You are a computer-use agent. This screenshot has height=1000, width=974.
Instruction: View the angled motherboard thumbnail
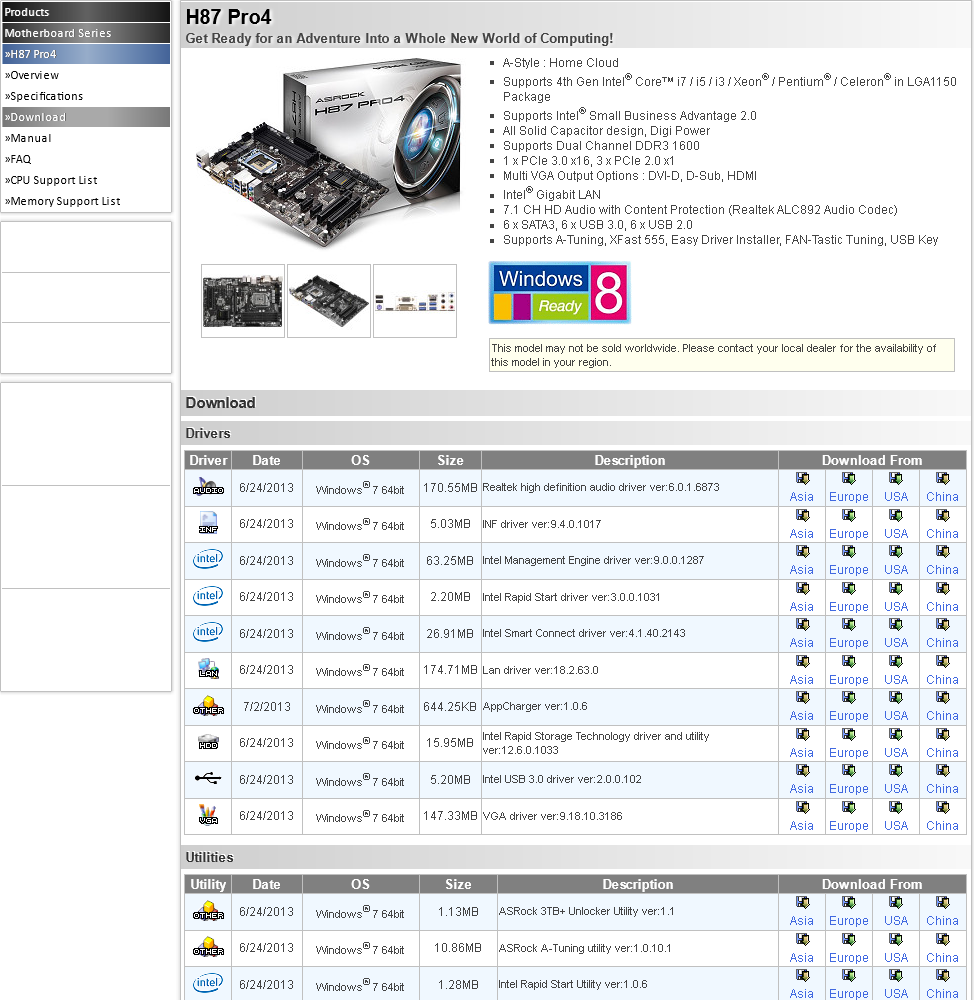329,301
